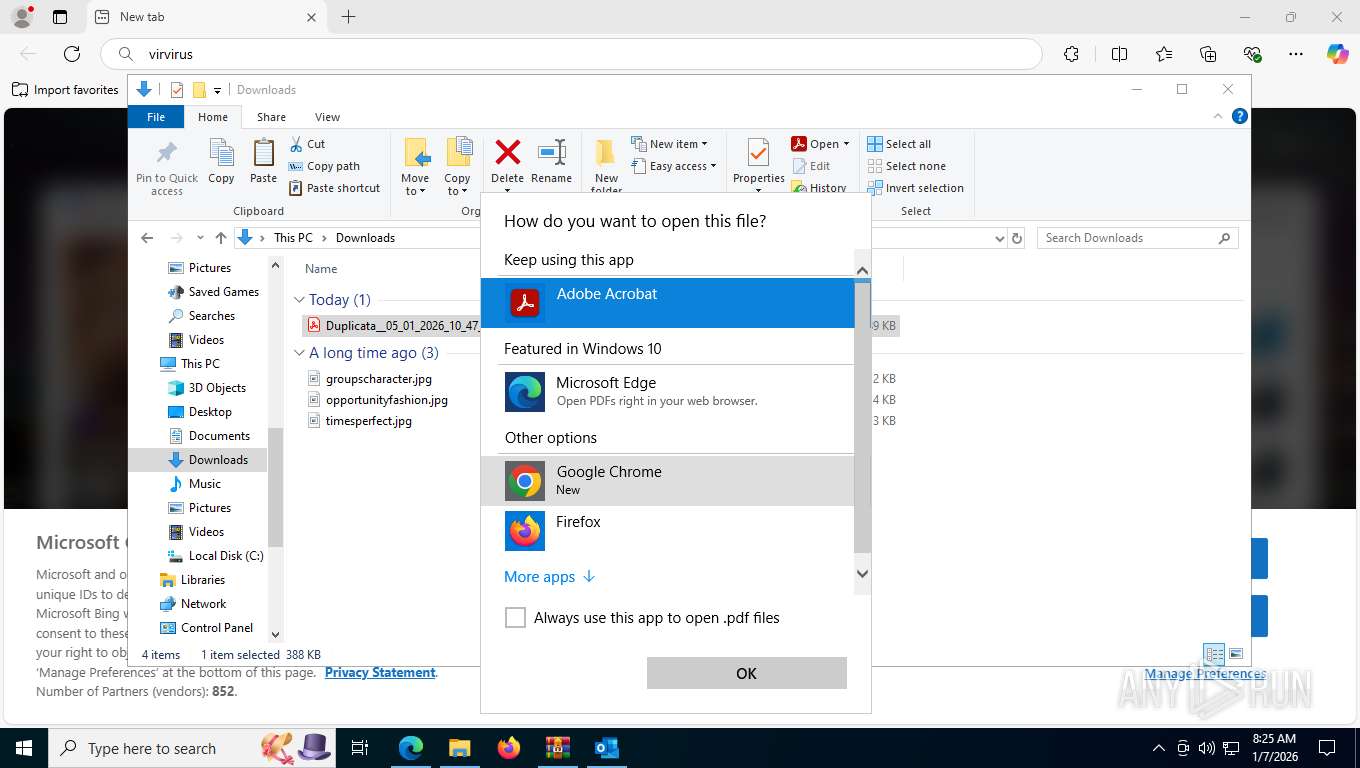Click the Edge address bar with virvirus
This screenshot has height=768, width=1360.
571,54
